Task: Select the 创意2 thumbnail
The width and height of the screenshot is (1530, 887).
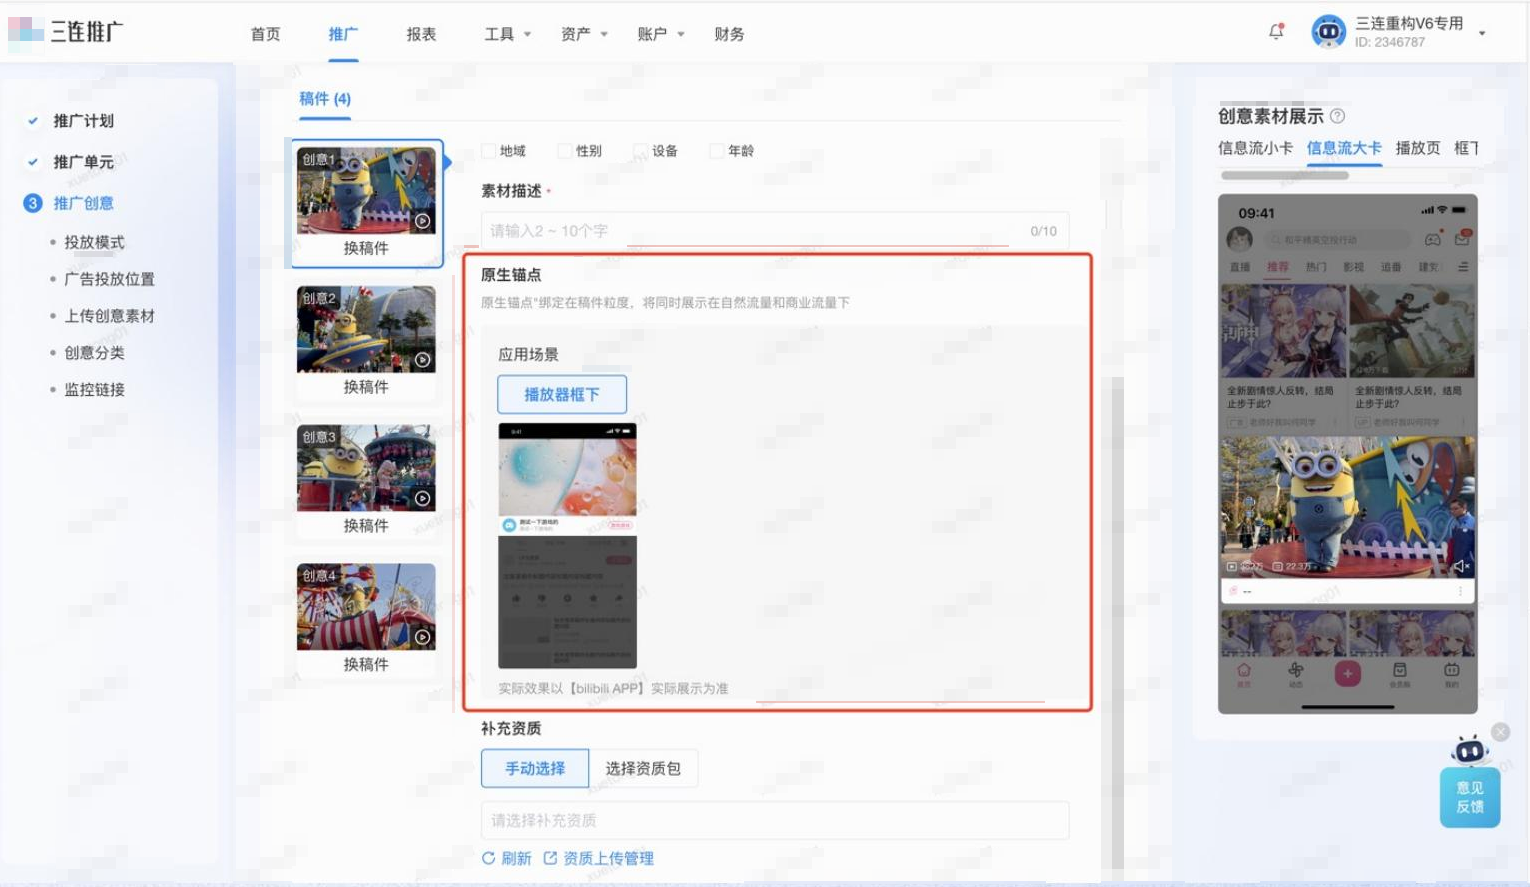Action: (x=366, y=329)
